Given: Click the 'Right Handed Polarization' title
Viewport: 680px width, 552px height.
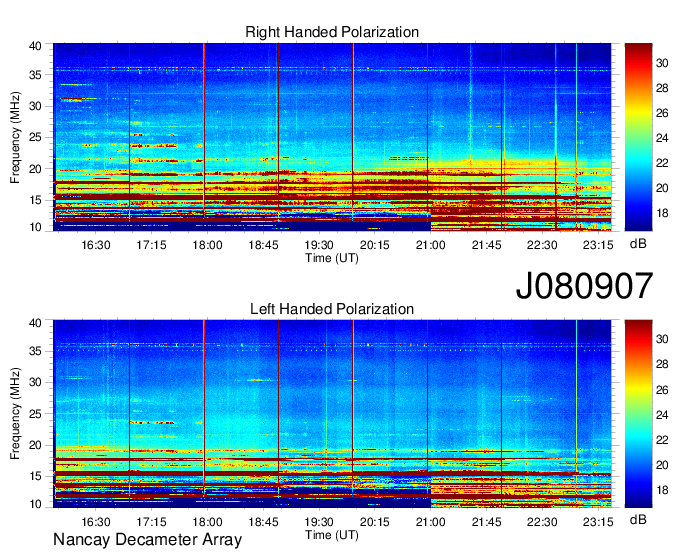Looking at the screenshot, I should [x=332, y=32].
